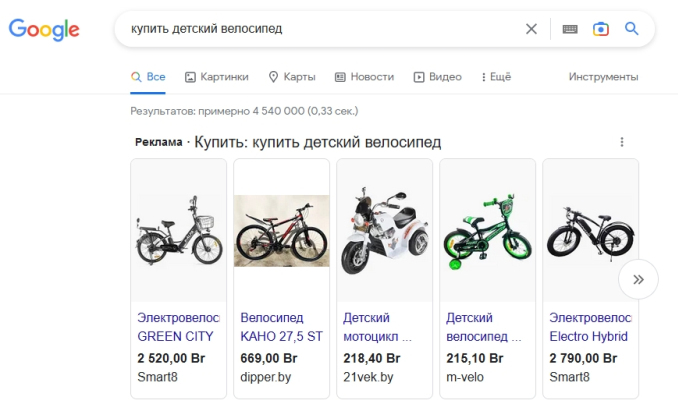Click the blue magnifier search button
This screenshot has width=678, height=411.
[x=632, y=29]
